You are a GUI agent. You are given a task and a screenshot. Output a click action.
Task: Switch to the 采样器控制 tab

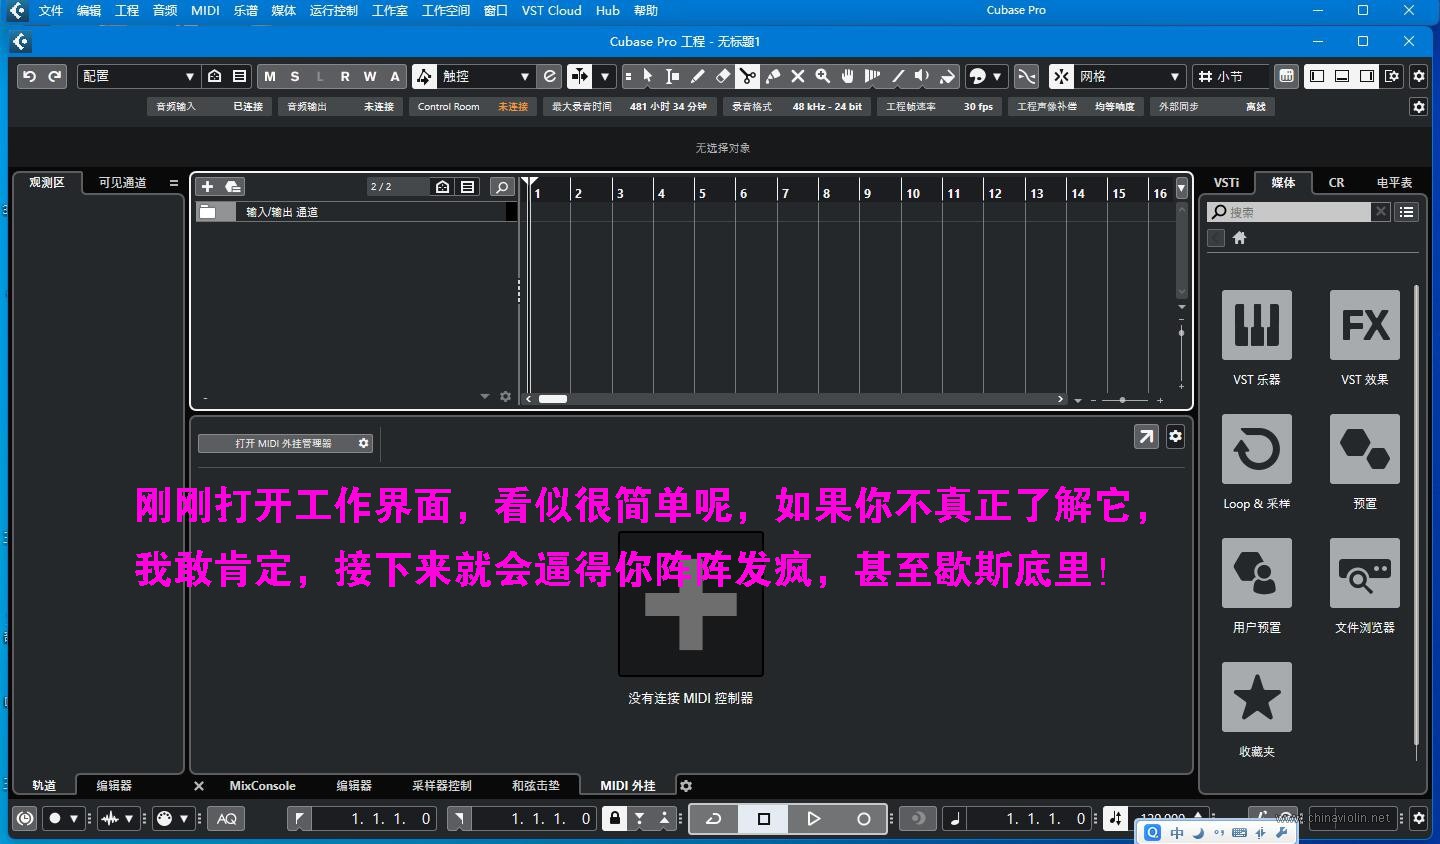click(x=441, y=786)
